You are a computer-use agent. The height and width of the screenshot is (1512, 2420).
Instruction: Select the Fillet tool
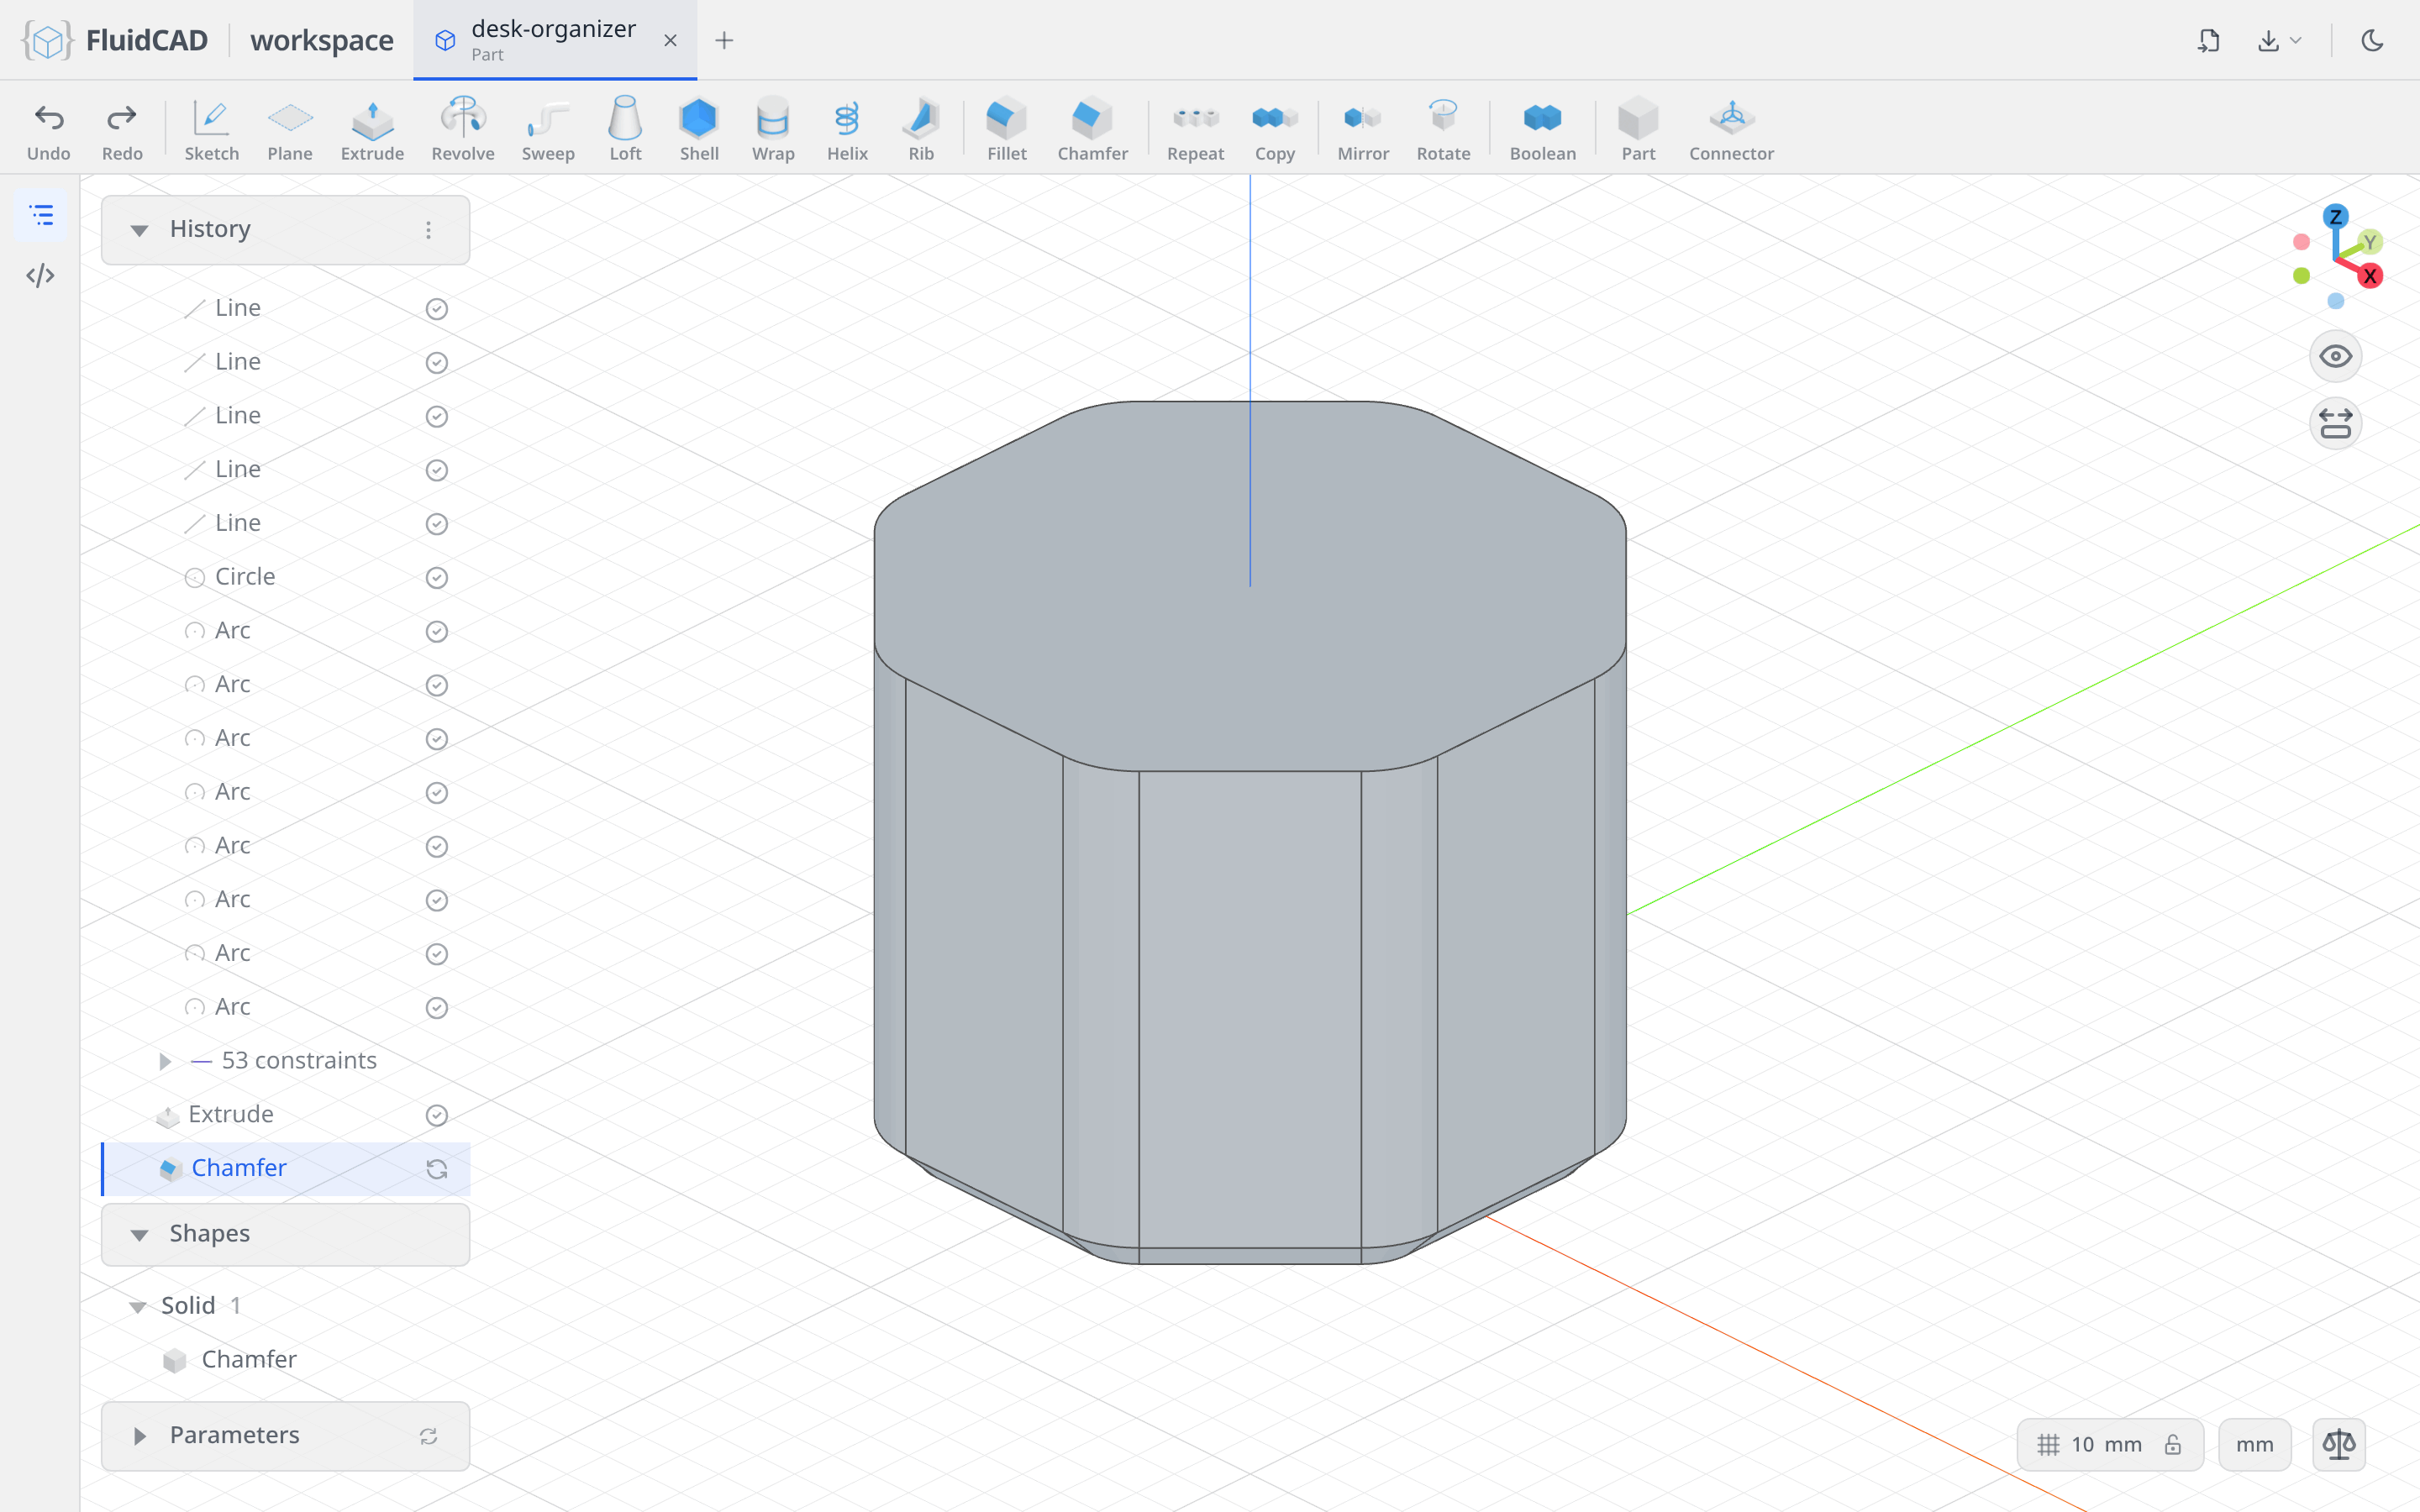pyautogui.click(x=1006, y=129)
